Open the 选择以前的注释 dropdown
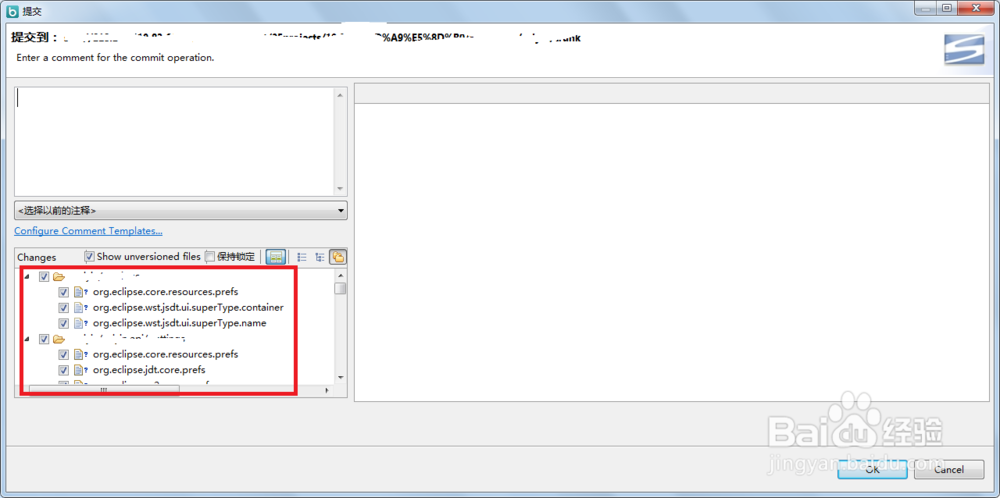The width and height of the screenshot is (1000, 498). coord(181,210)
